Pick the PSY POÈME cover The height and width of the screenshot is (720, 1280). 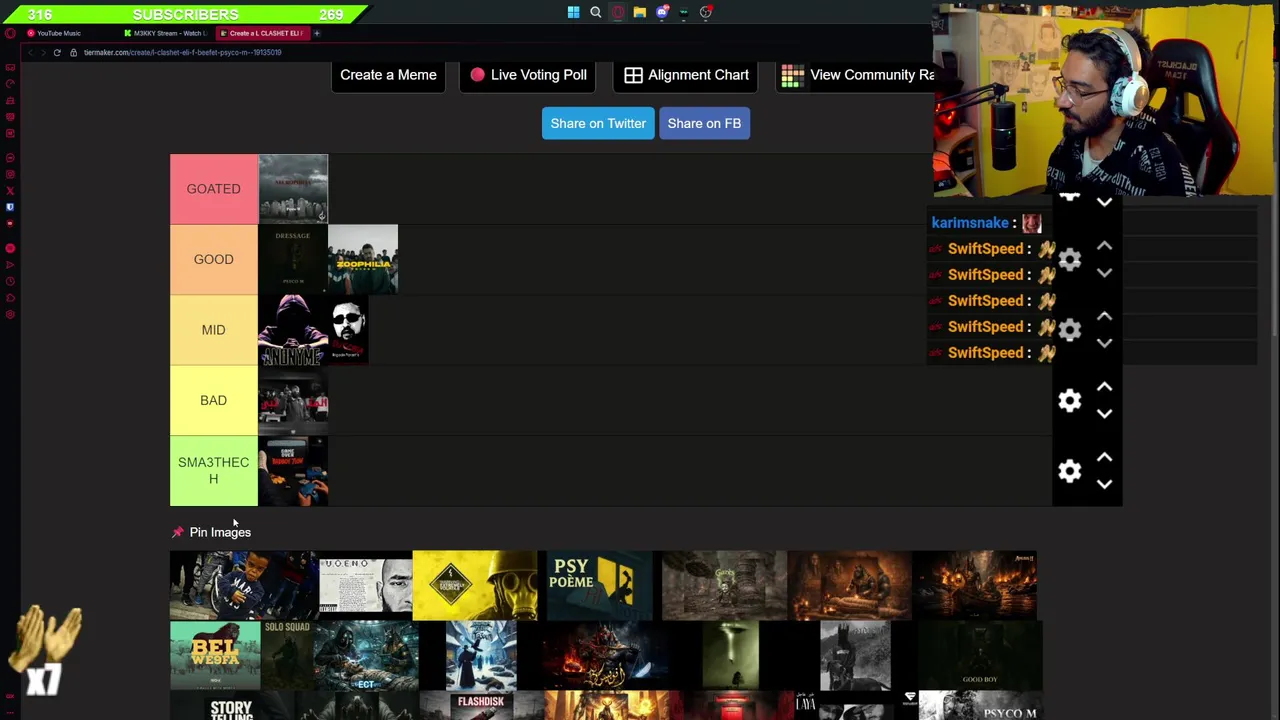click(x=599, y=585)
